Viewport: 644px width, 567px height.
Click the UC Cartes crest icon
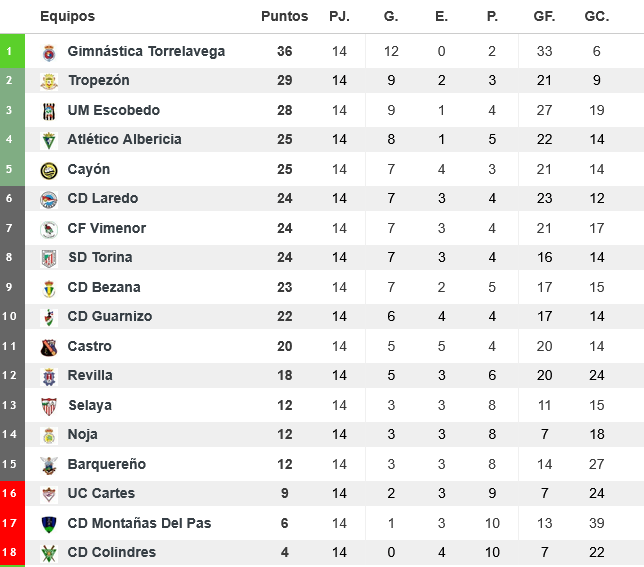[48, 494]
